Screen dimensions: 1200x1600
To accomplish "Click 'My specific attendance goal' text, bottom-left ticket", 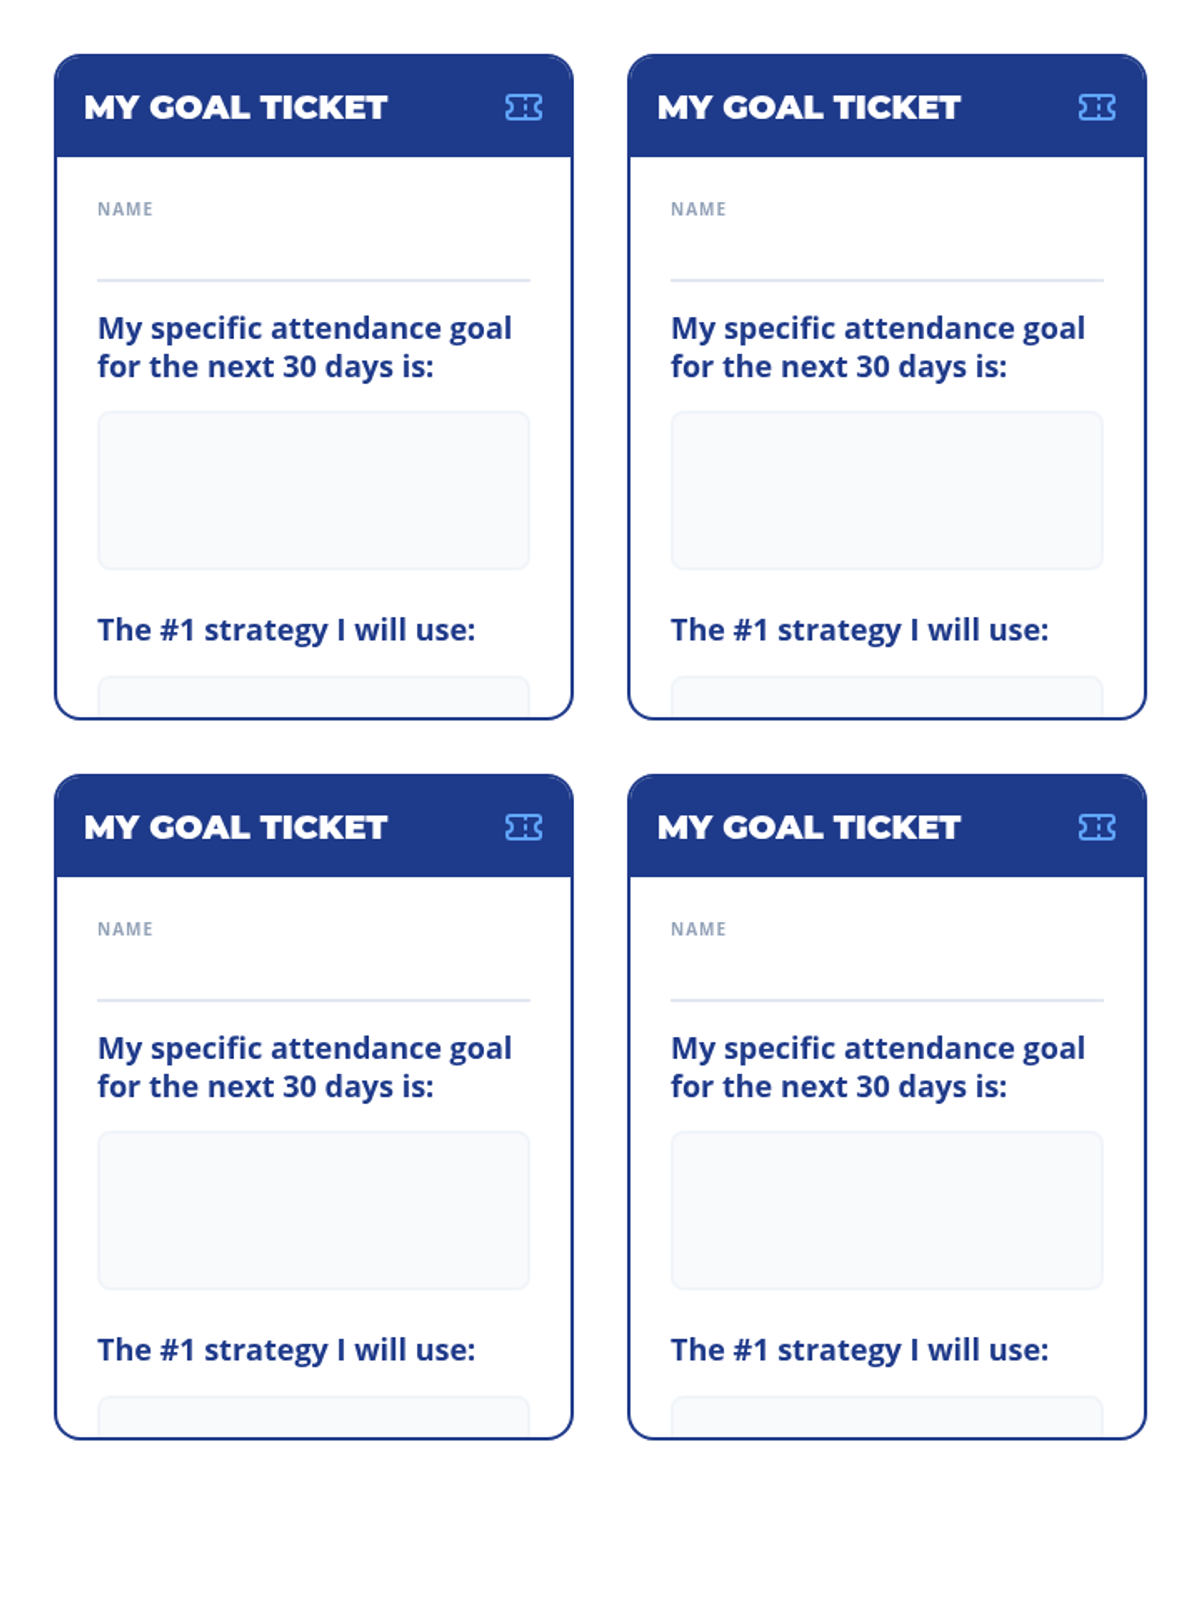I will click(305, 1048).
